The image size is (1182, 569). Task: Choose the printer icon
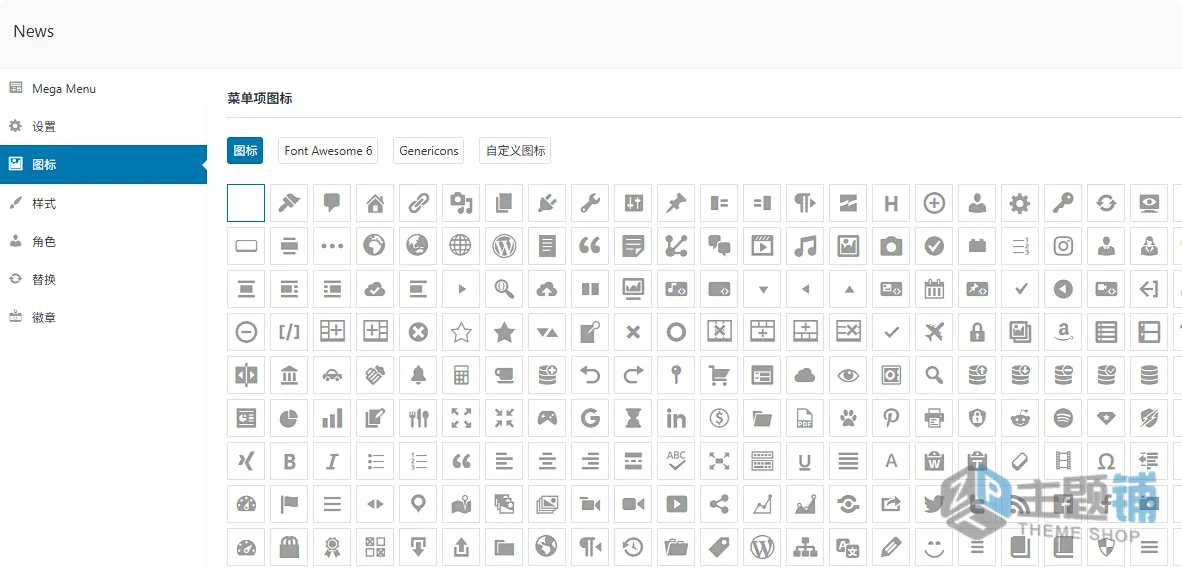click(x=934, y=418)
